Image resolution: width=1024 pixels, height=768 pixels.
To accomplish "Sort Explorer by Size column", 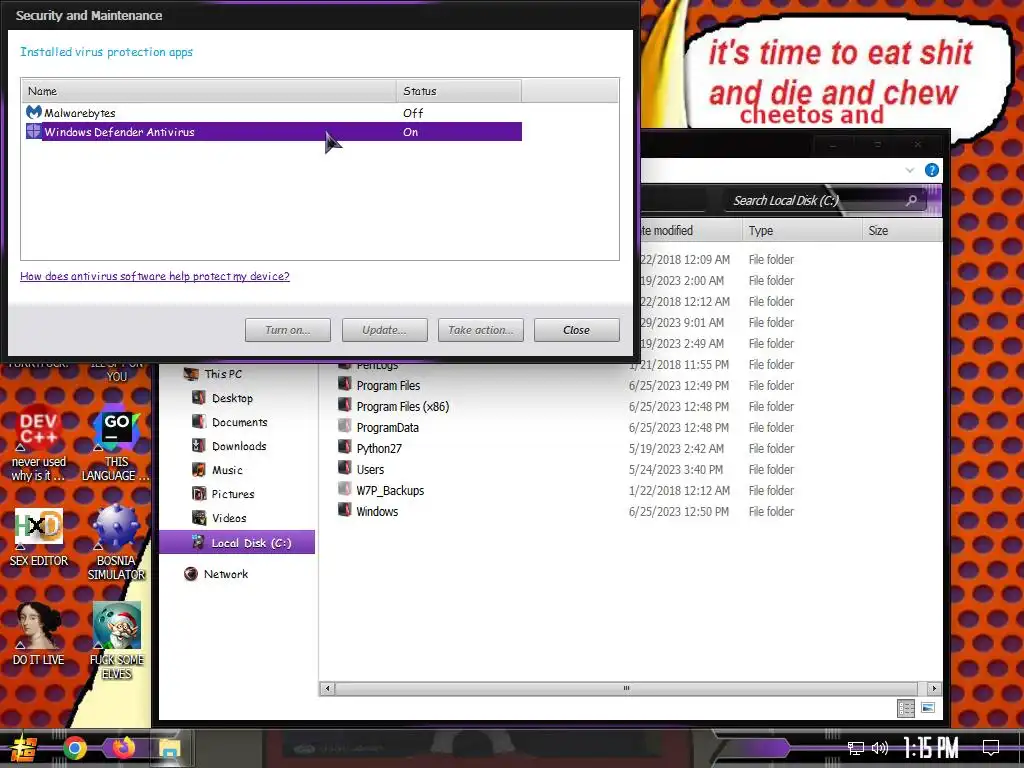I will coord(902,231).
